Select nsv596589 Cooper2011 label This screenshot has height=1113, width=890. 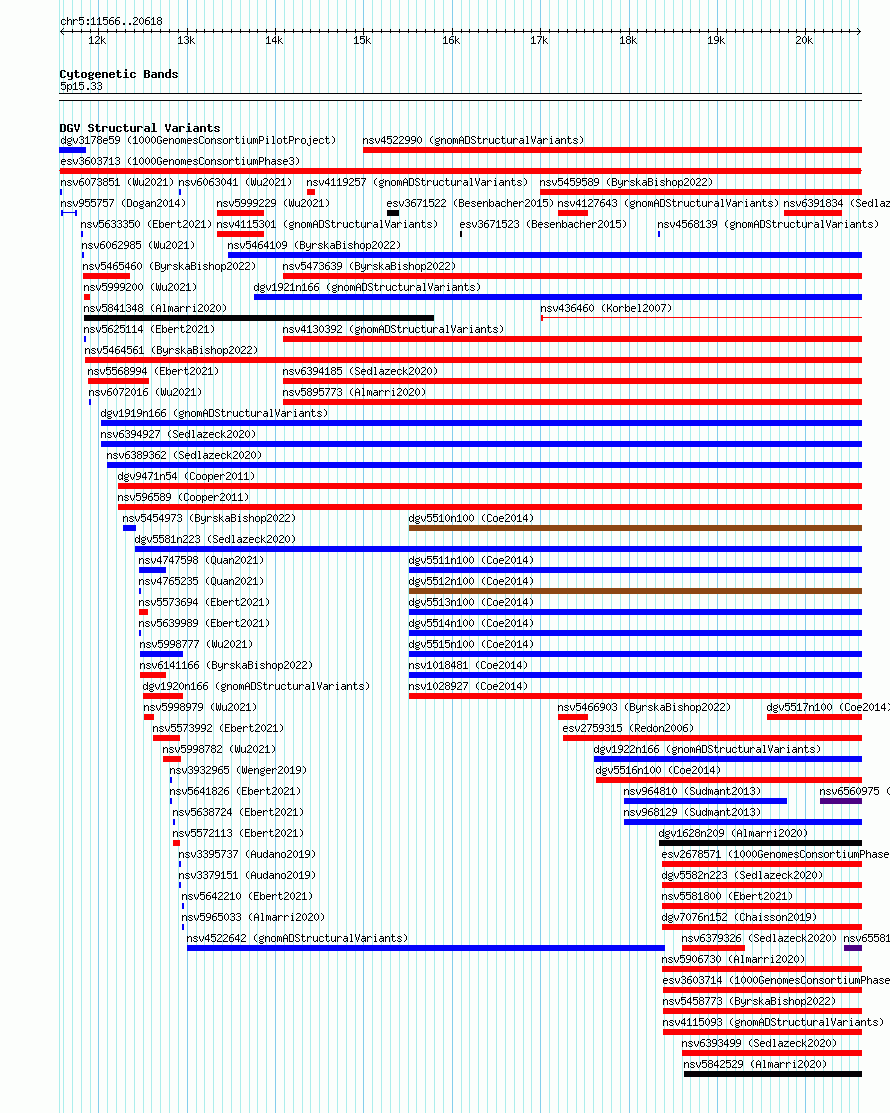click(x=183, y=498)
